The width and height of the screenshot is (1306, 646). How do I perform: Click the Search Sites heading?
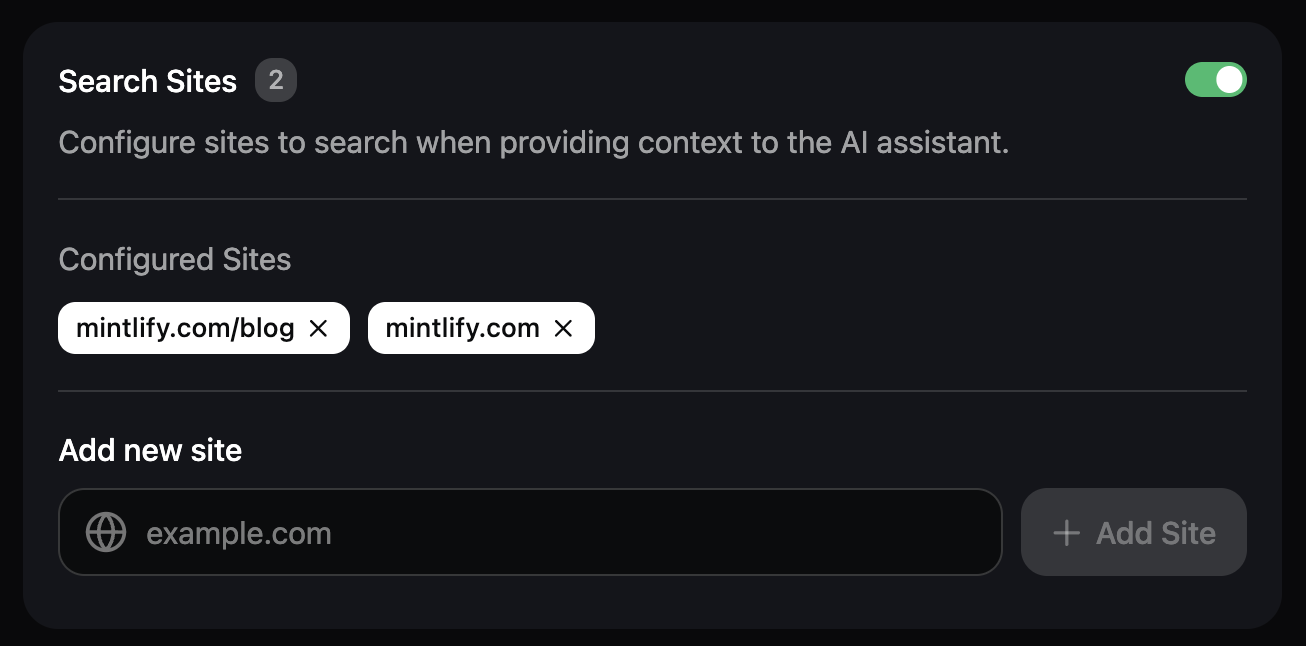(147, 81)
